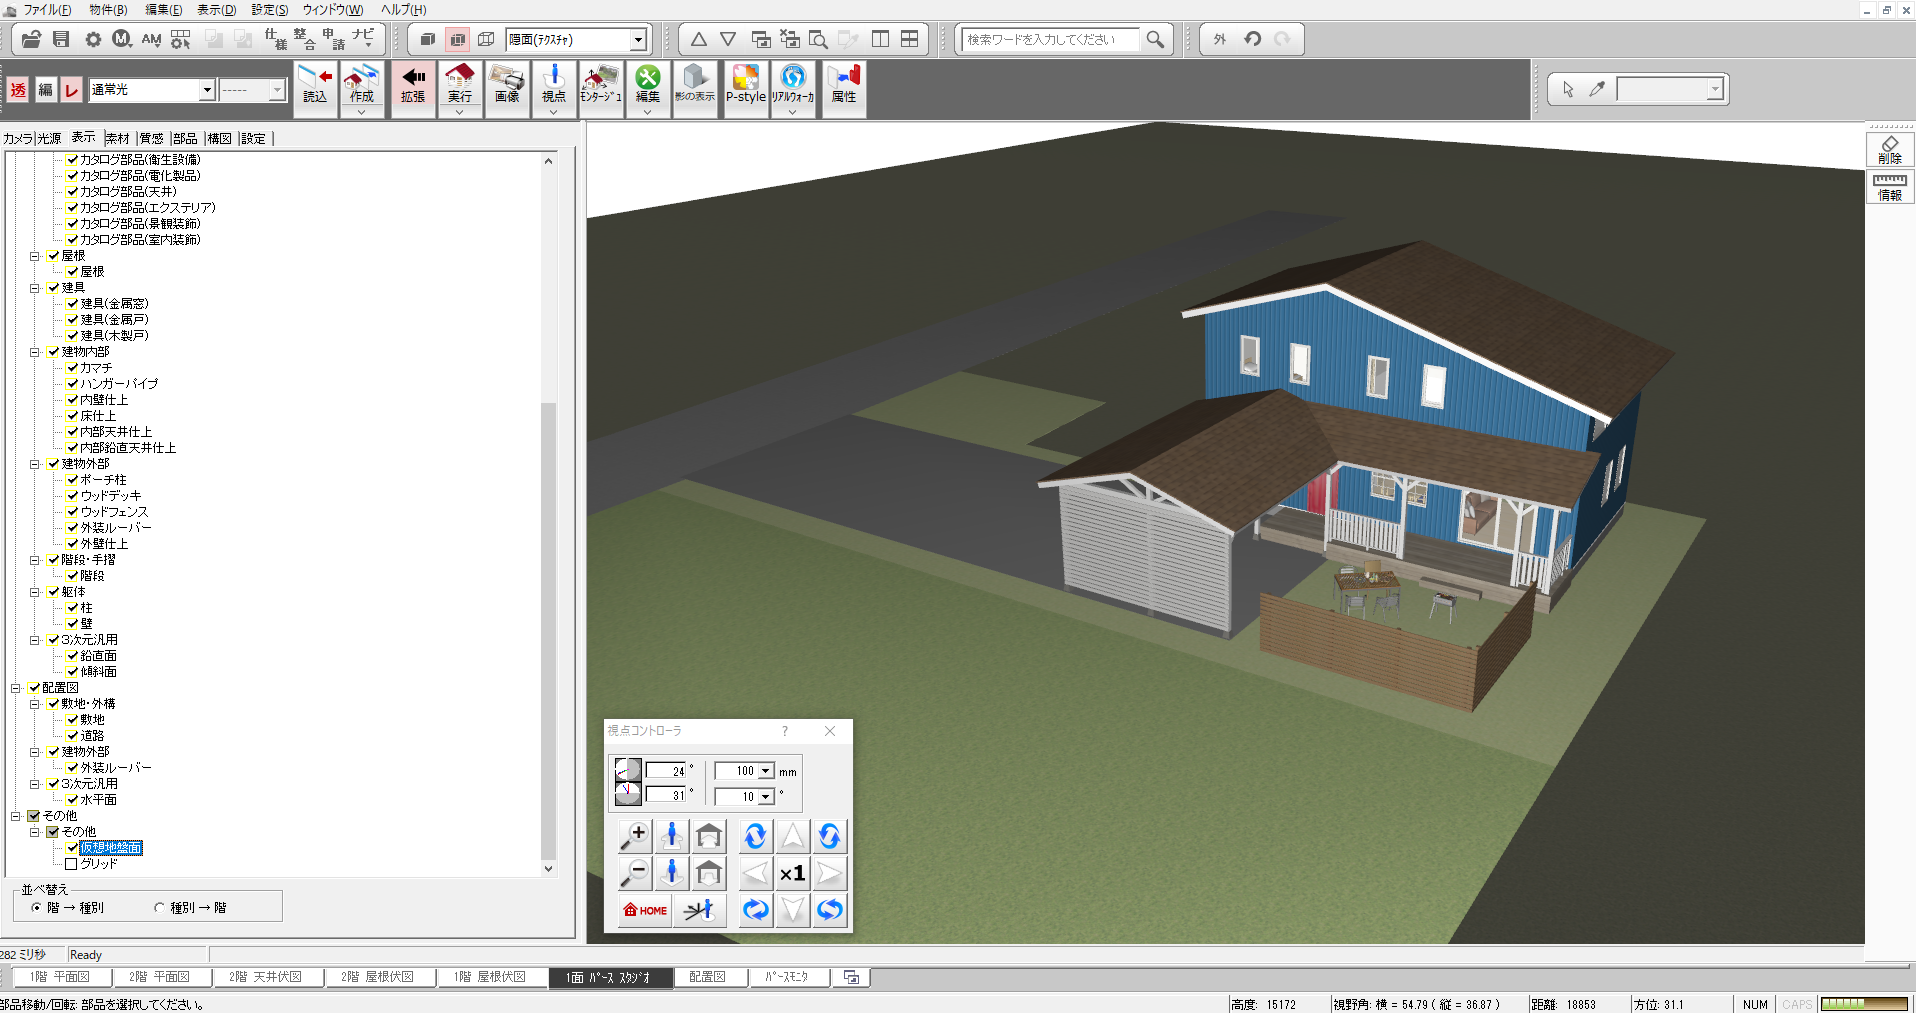Click the zoom in magnifier icon

click(x=634, y=835)
